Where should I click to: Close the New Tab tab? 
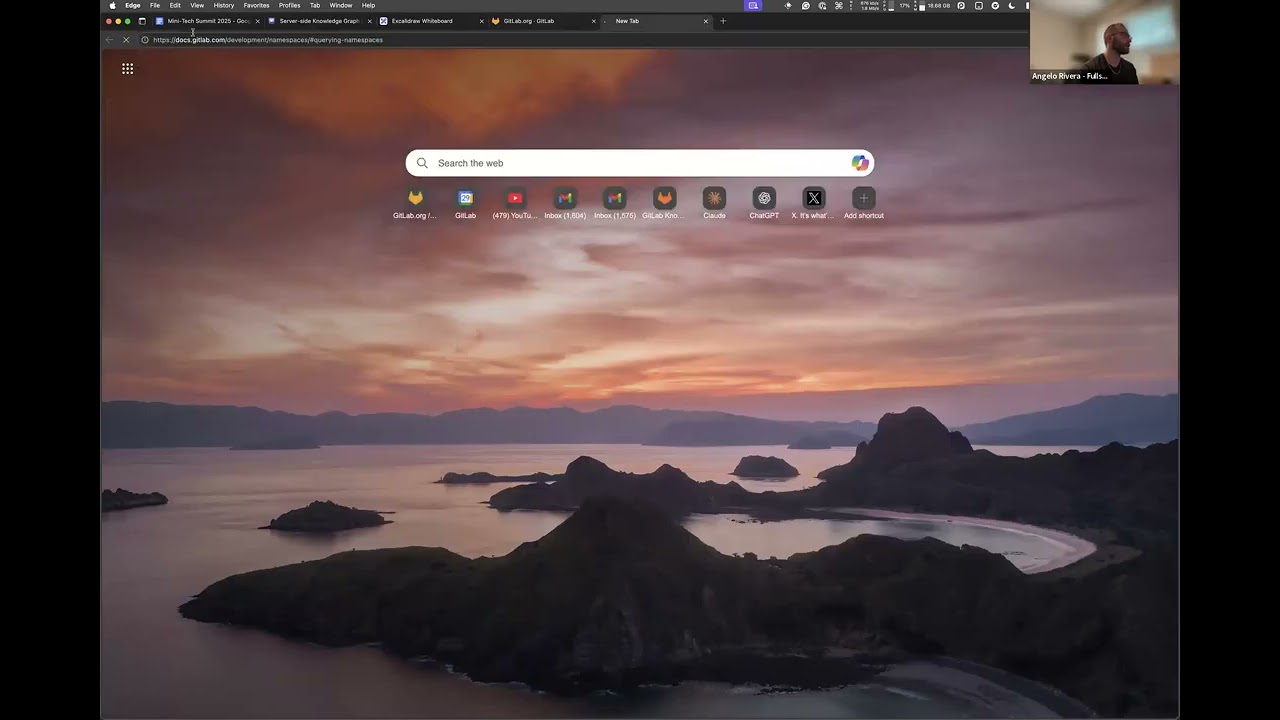(705, 21)
